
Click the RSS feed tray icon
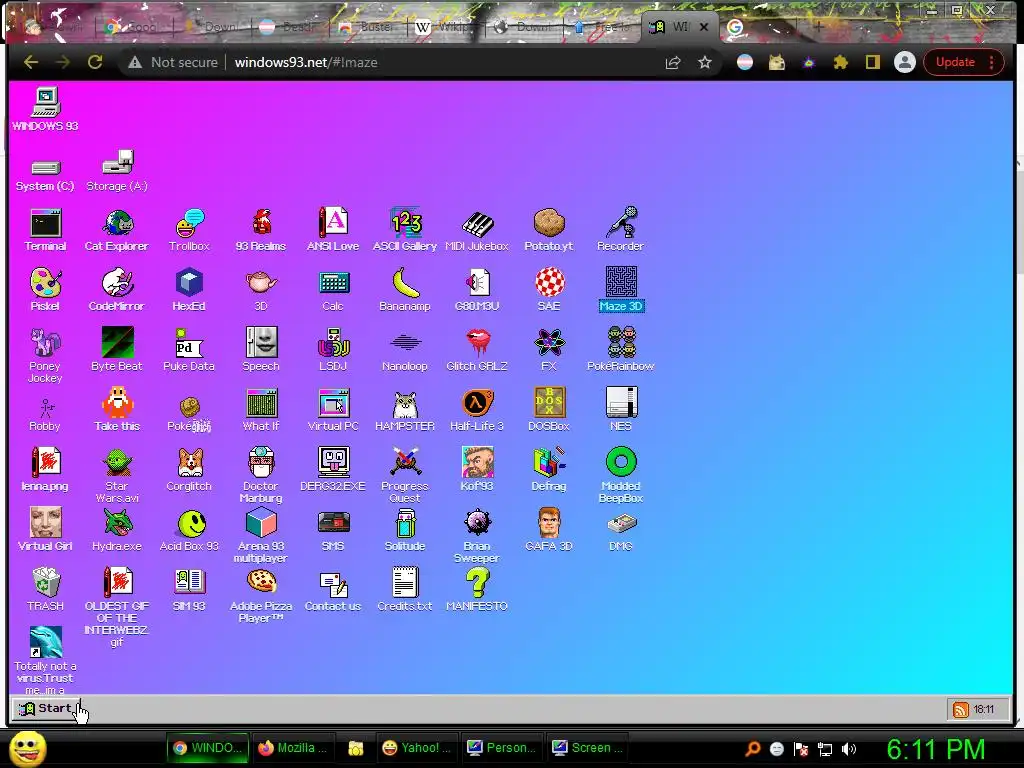(961, 710)
